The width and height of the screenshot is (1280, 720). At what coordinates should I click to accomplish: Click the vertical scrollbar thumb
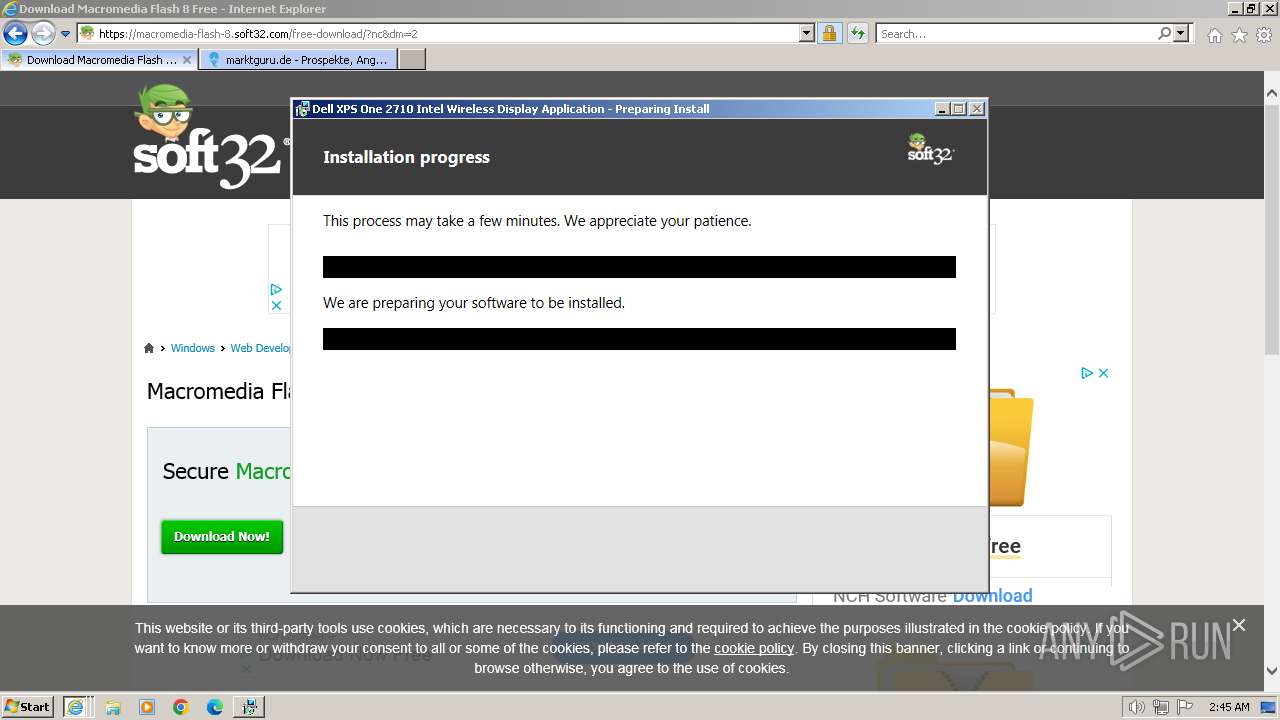tap(1272, 228)
